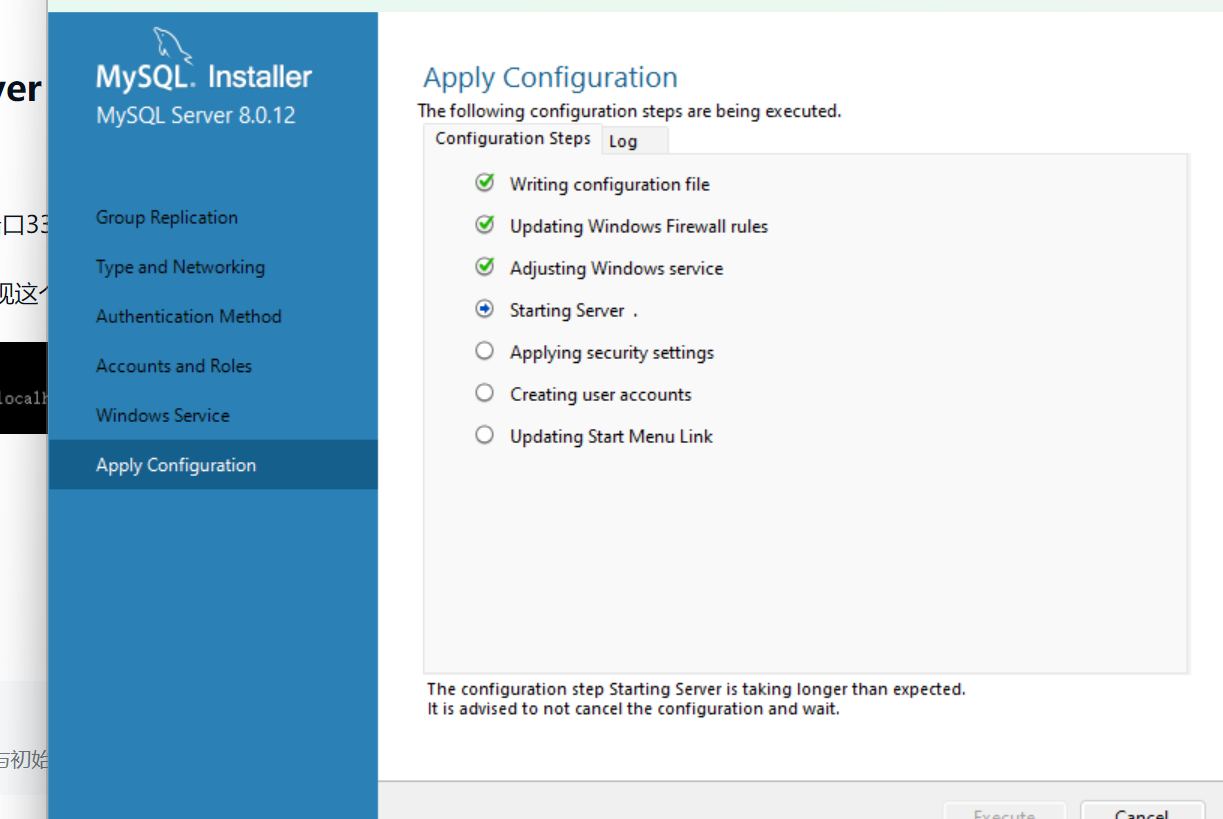Click the Apply Configuration heading
The height and width of the screenshot is (819, 1223).
click(550, 78)
